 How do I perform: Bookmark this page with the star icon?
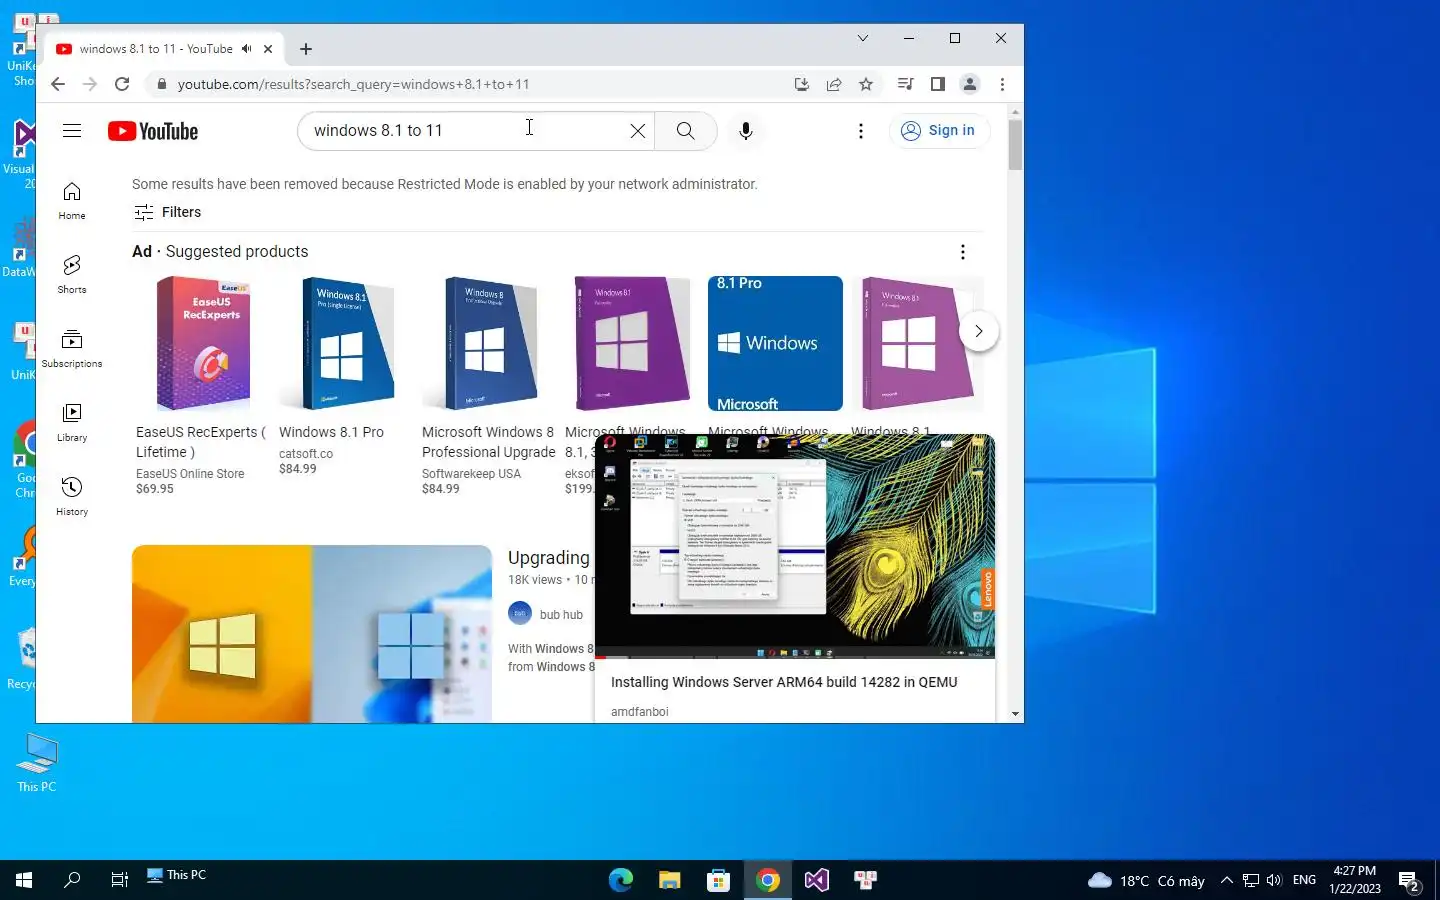(x=866, y=84)
